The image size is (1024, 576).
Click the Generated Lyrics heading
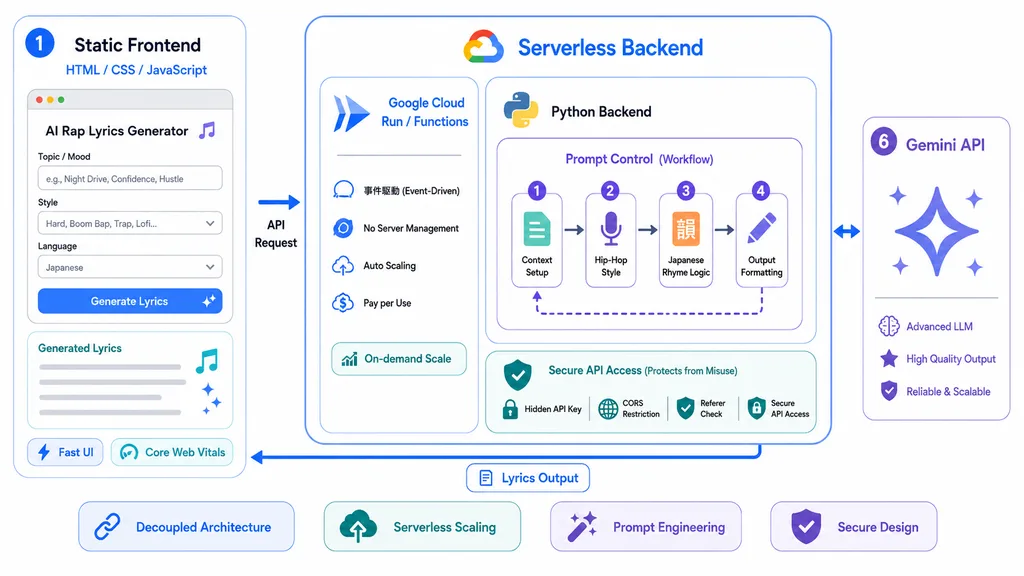(x=80, y=348)
